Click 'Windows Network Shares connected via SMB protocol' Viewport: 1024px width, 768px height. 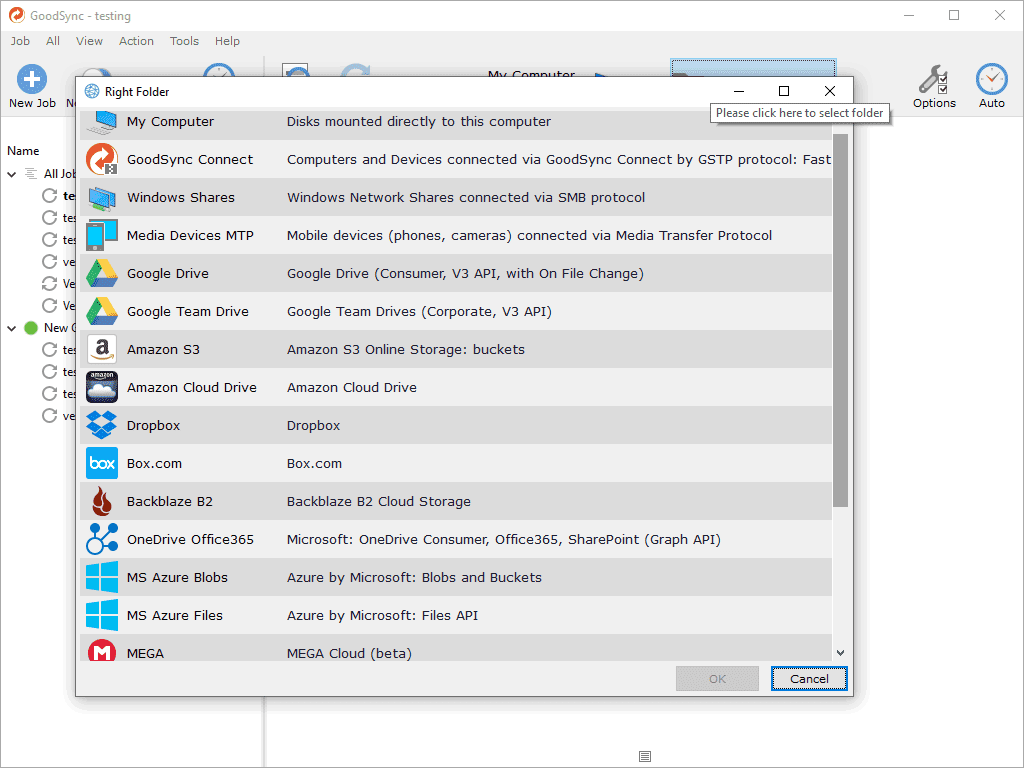(x=466, y=197)
